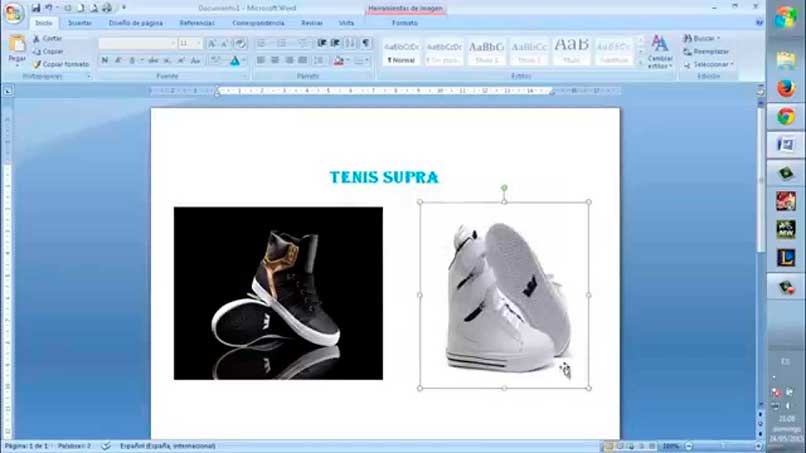This screenshot has width=806, height=453.
Task: Switch to the Insertar tab
Action: pyautogui.click(x=80, y=23)
